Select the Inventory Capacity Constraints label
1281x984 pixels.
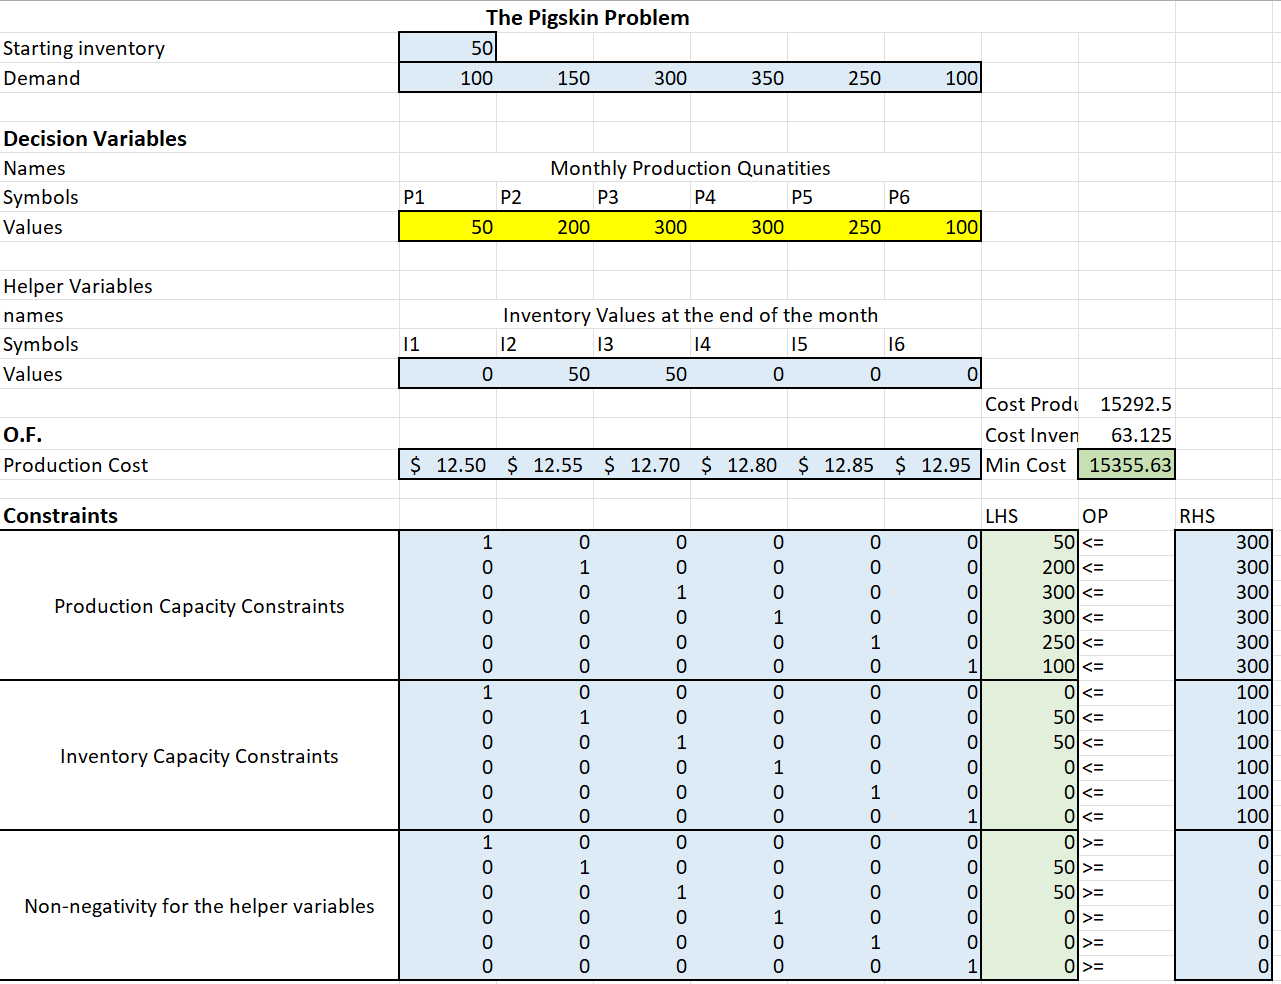tap(199, 756)
